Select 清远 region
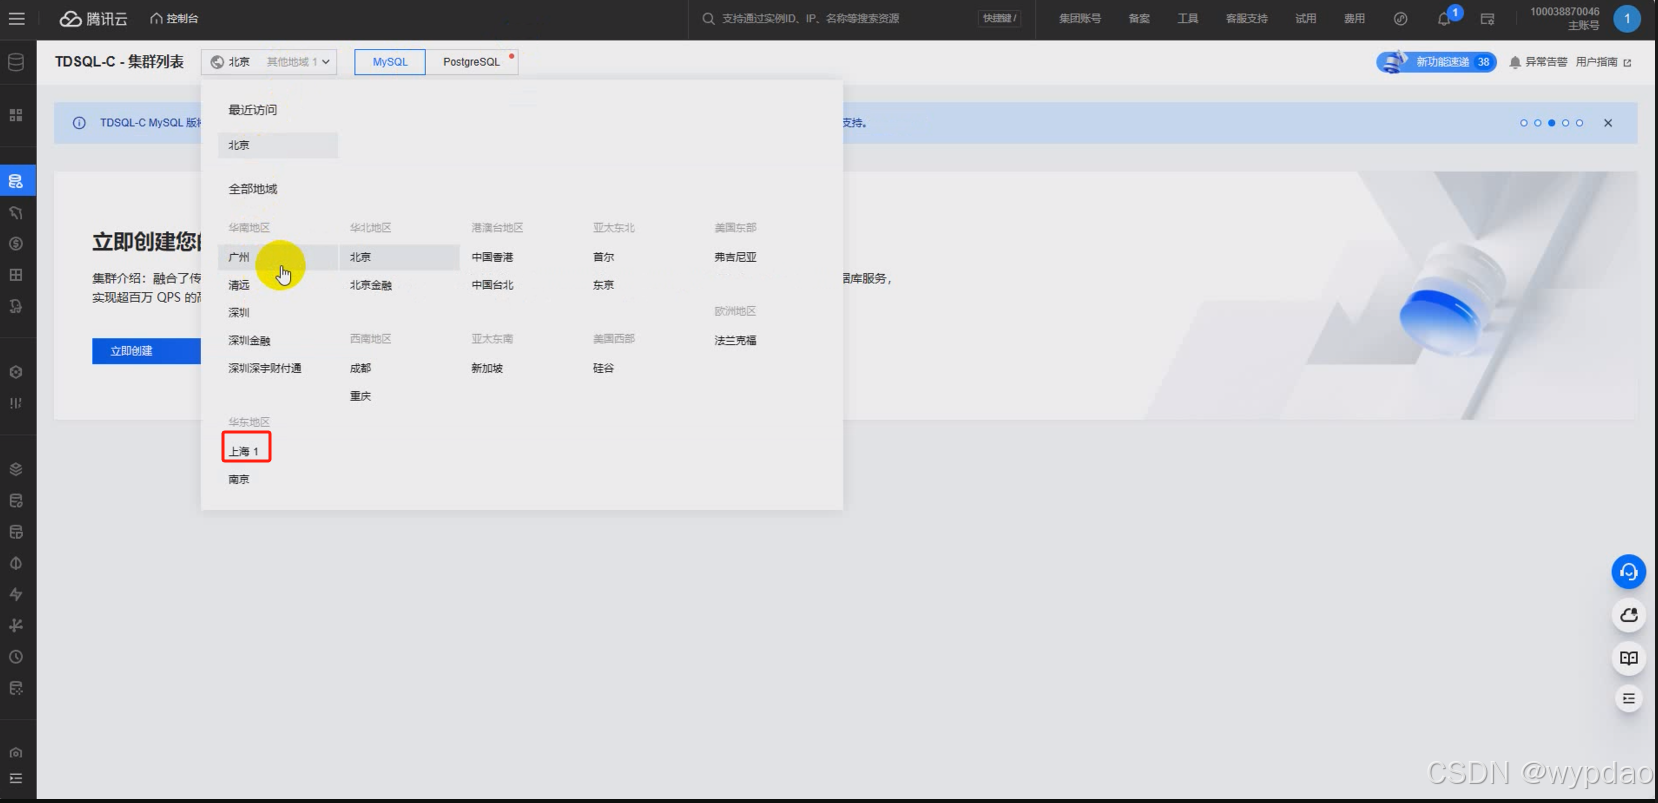The height and width of the screenshot is (803, 1658). (x=239, y=285)
